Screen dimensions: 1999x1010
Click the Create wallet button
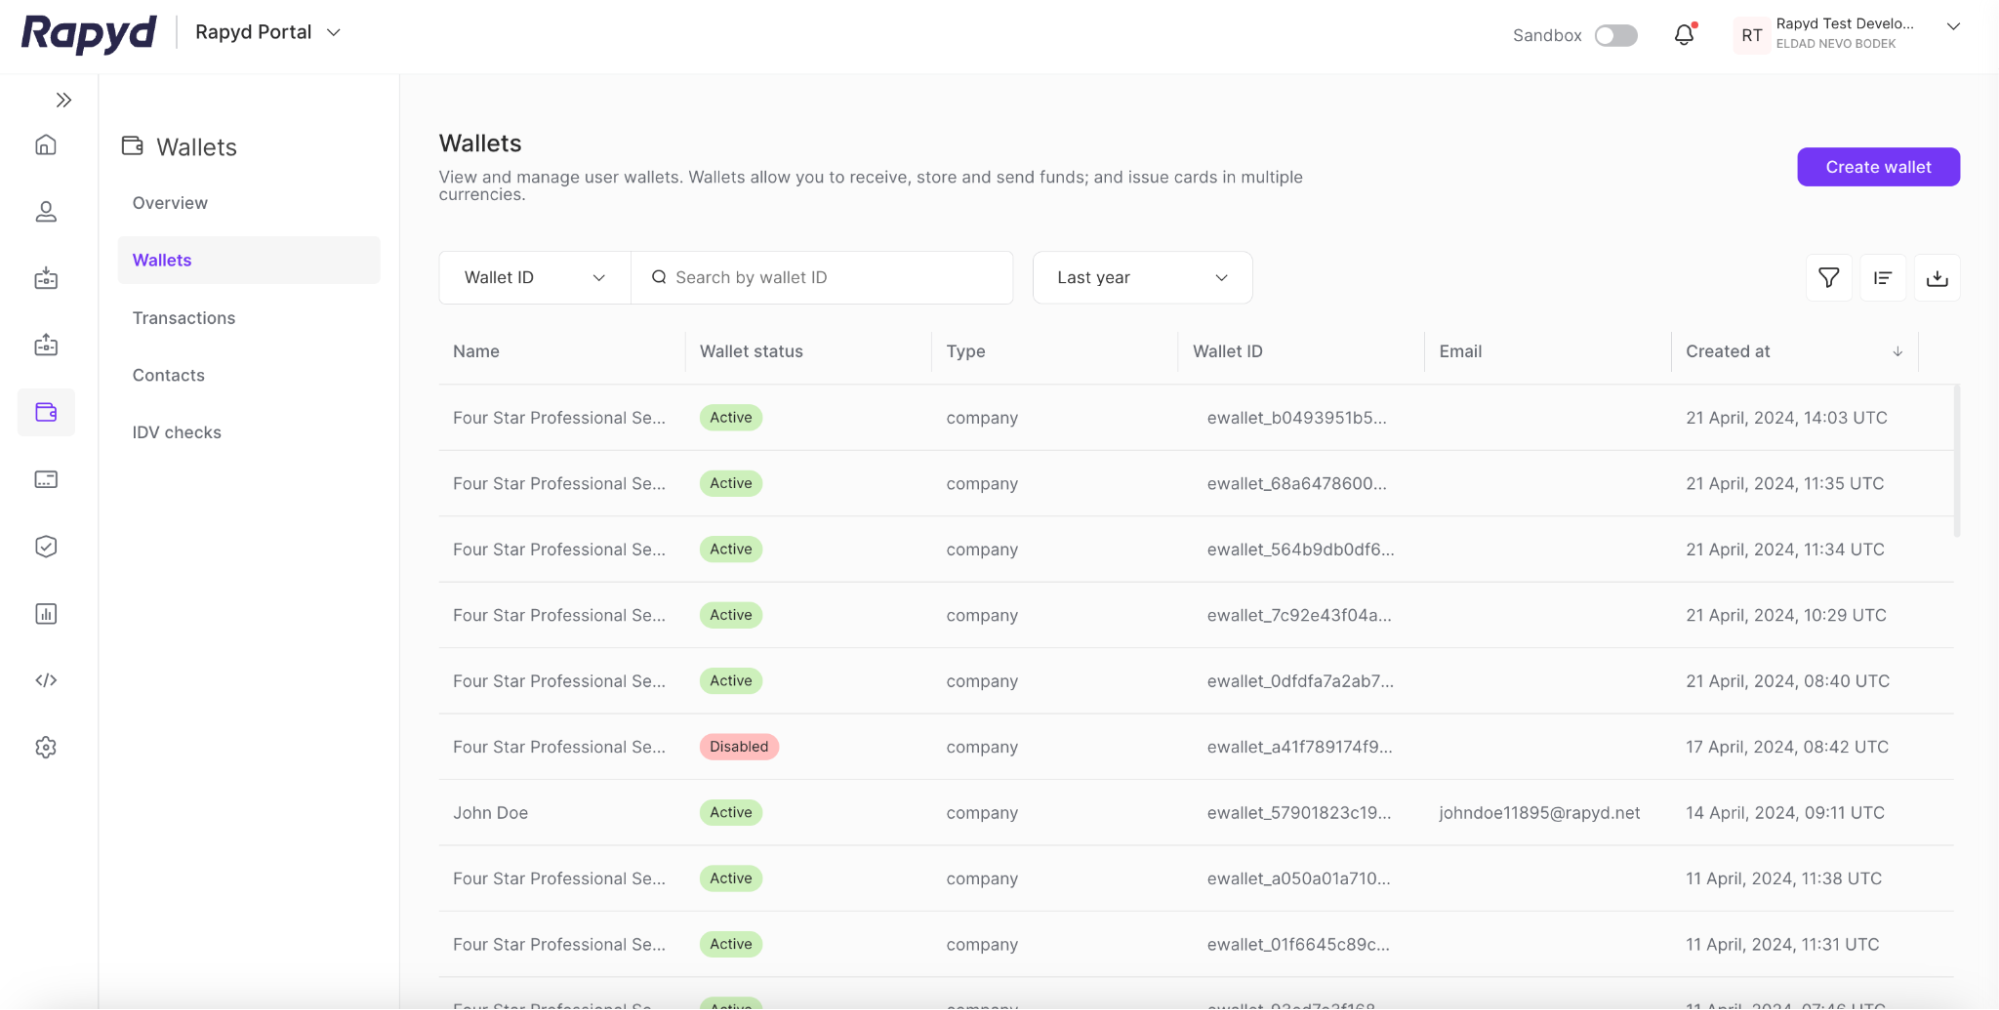1877,167
